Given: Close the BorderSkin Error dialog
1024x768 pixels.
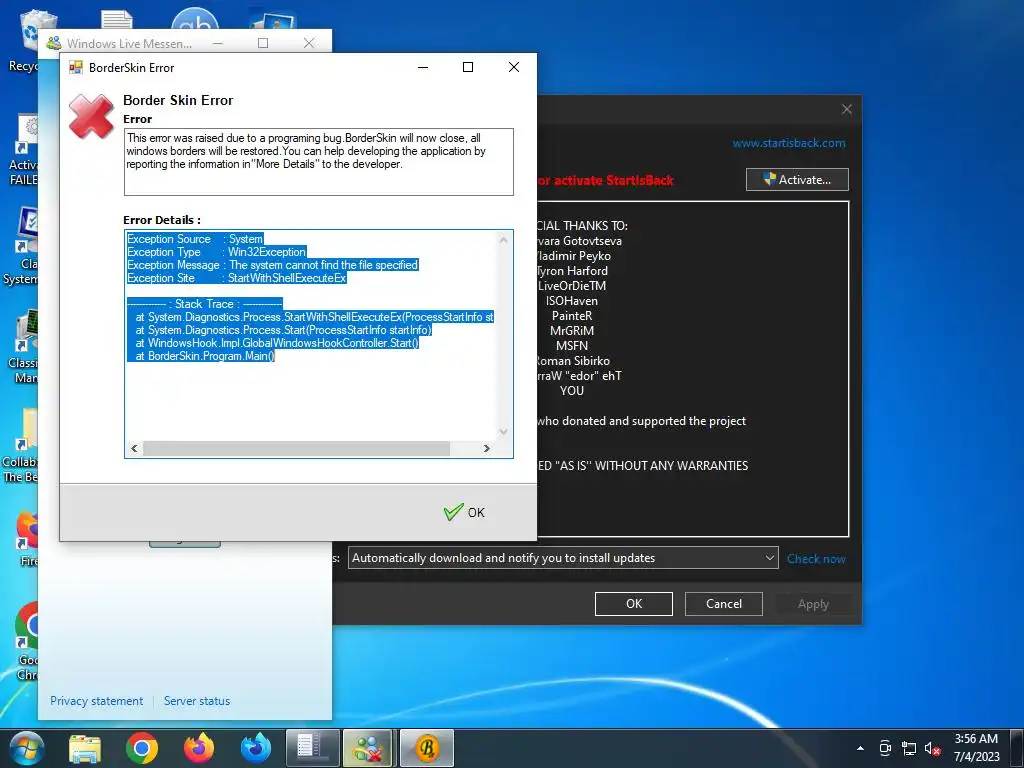Looking at the screenshot, I should (x=514, y=67).
